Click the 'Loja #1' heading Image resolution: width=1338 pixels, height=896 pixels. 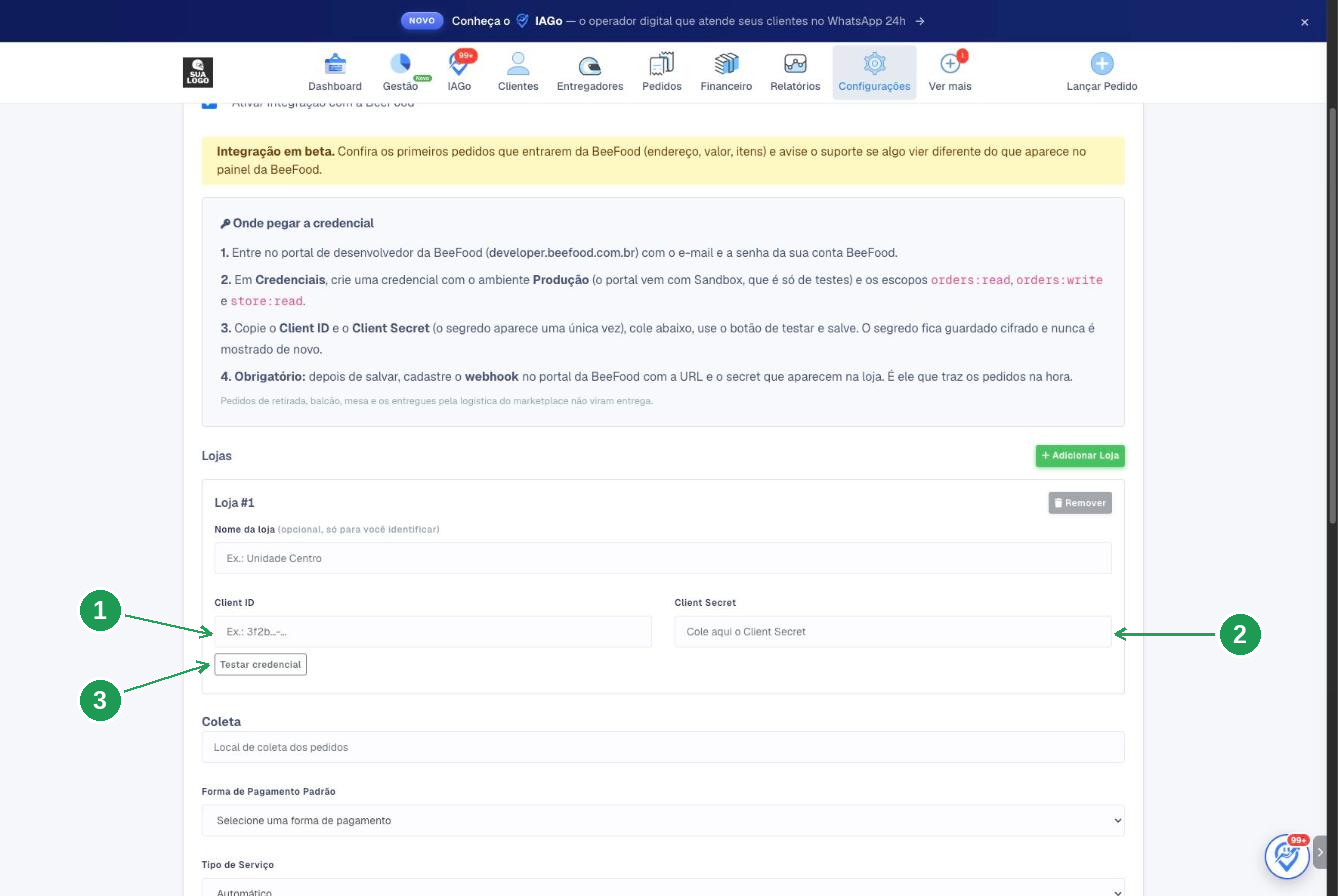[234, 503]
